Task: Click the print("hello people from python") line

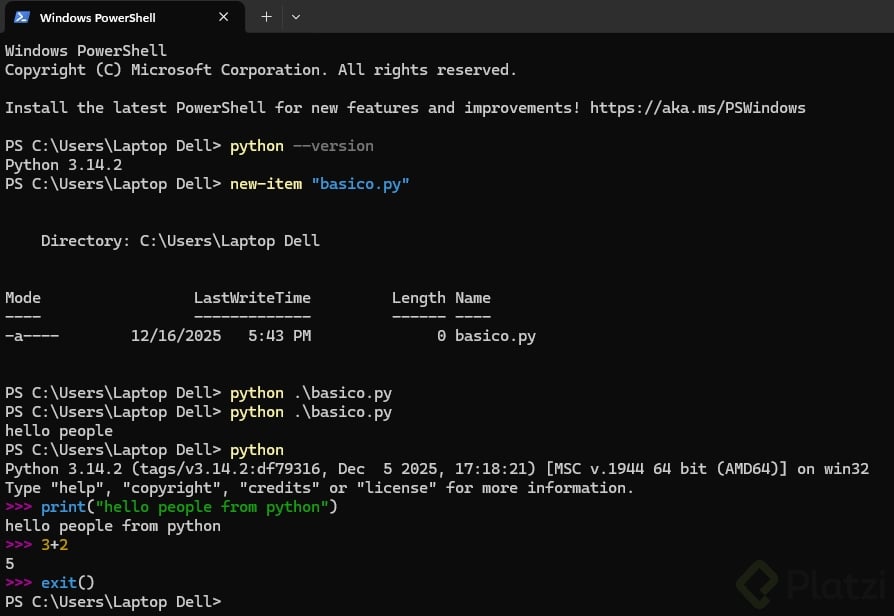Action: 189,507
